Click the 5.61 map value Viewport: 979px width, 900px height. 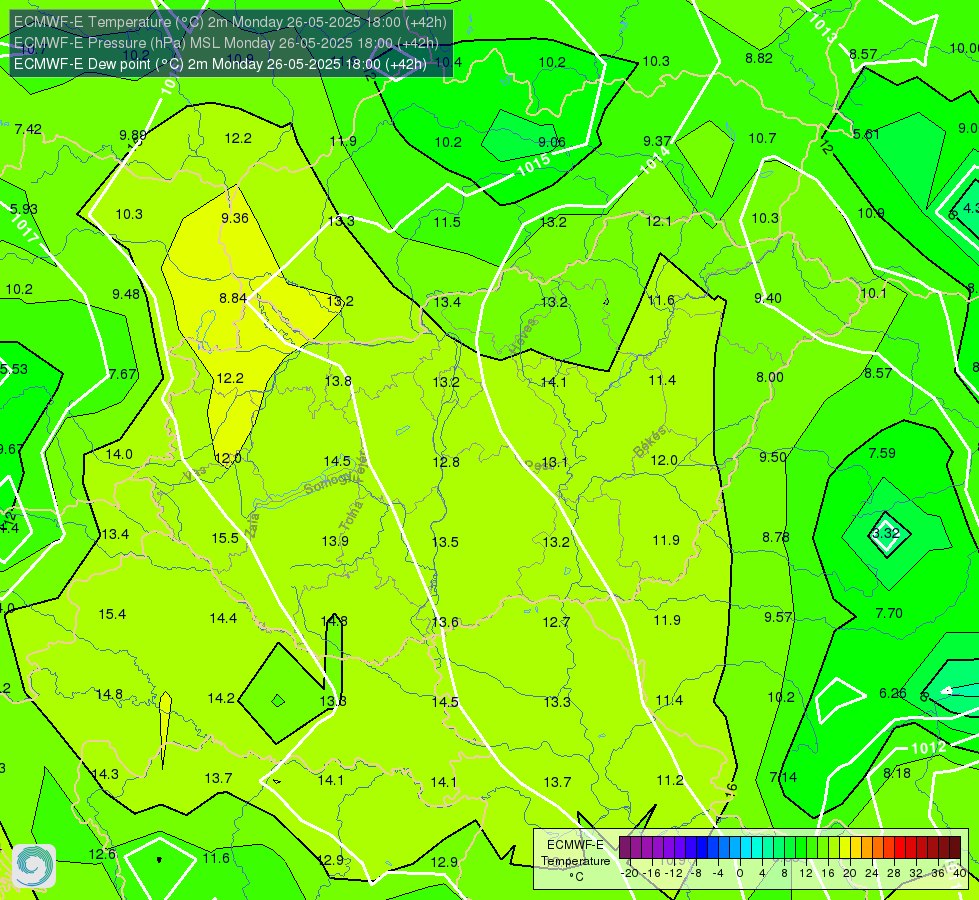pyautogui.click(x=866, y=134)
